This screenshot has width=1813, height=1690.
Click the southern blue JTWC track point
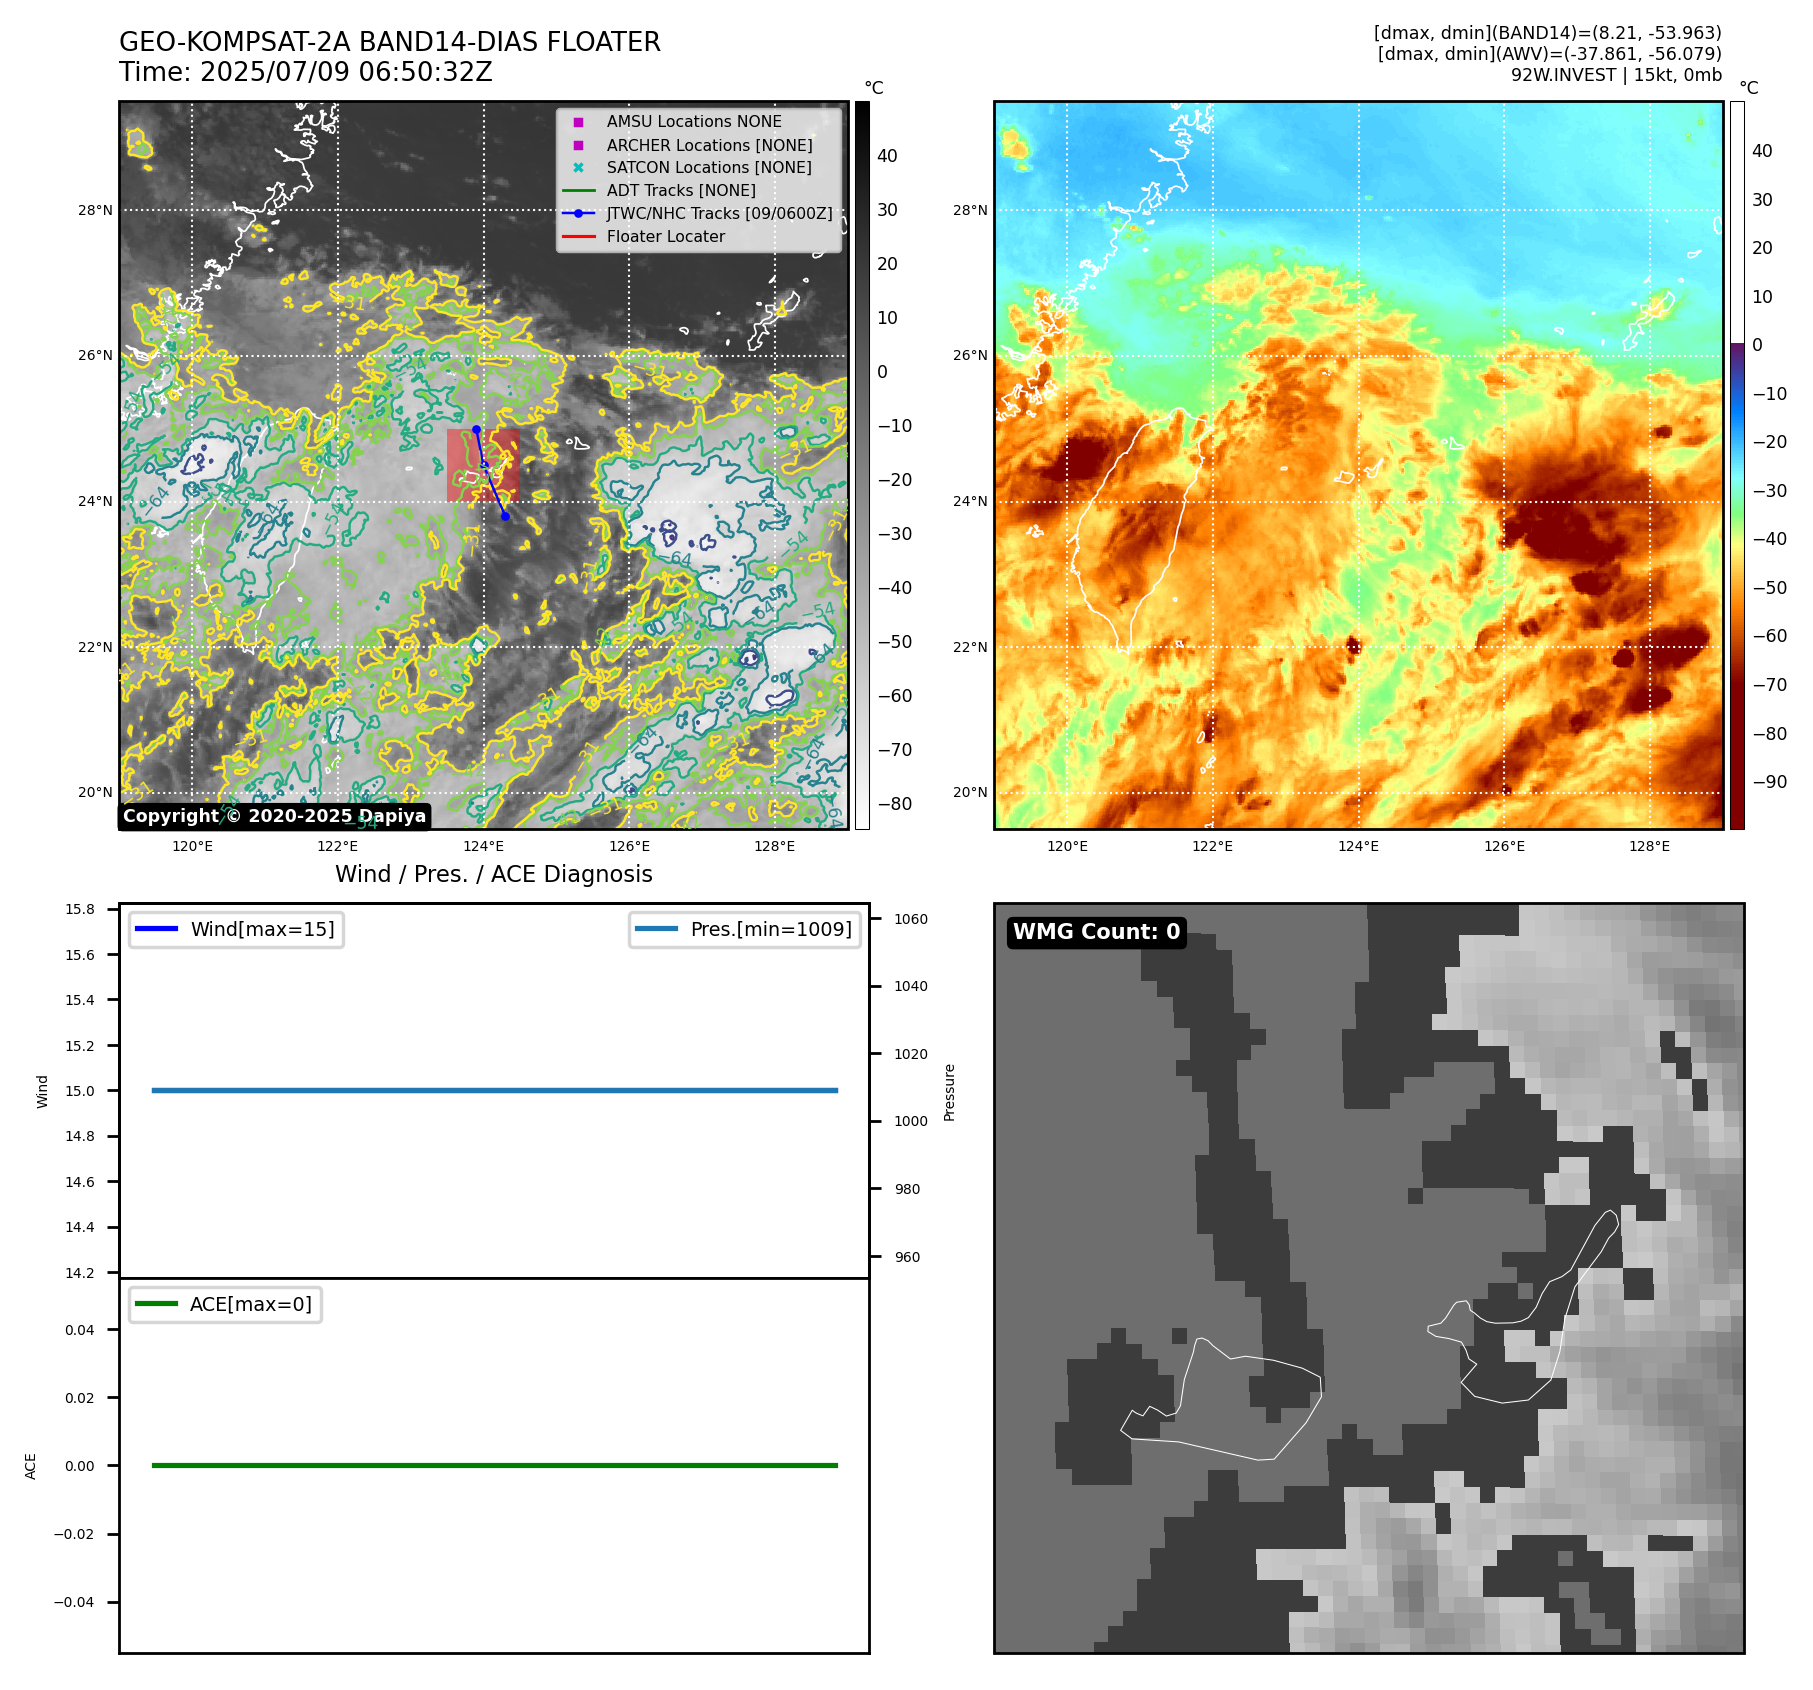click(x=505, y=516)
